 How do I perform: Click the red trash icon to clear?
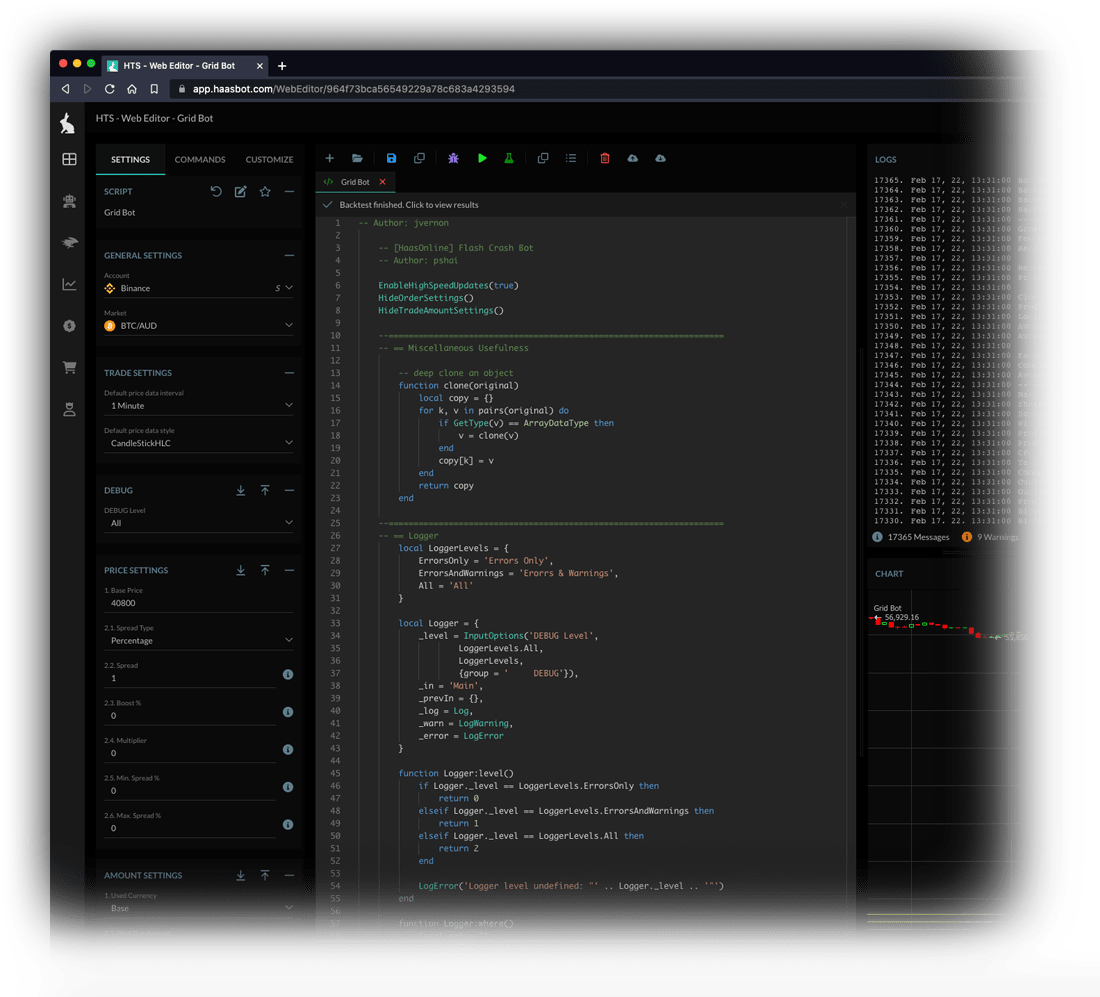click(605, 158)
